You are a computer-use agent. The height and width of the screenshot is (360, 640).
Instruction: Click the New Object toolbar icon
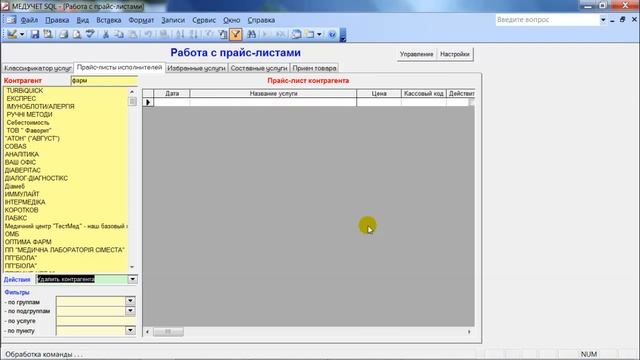tap(310, 34)
